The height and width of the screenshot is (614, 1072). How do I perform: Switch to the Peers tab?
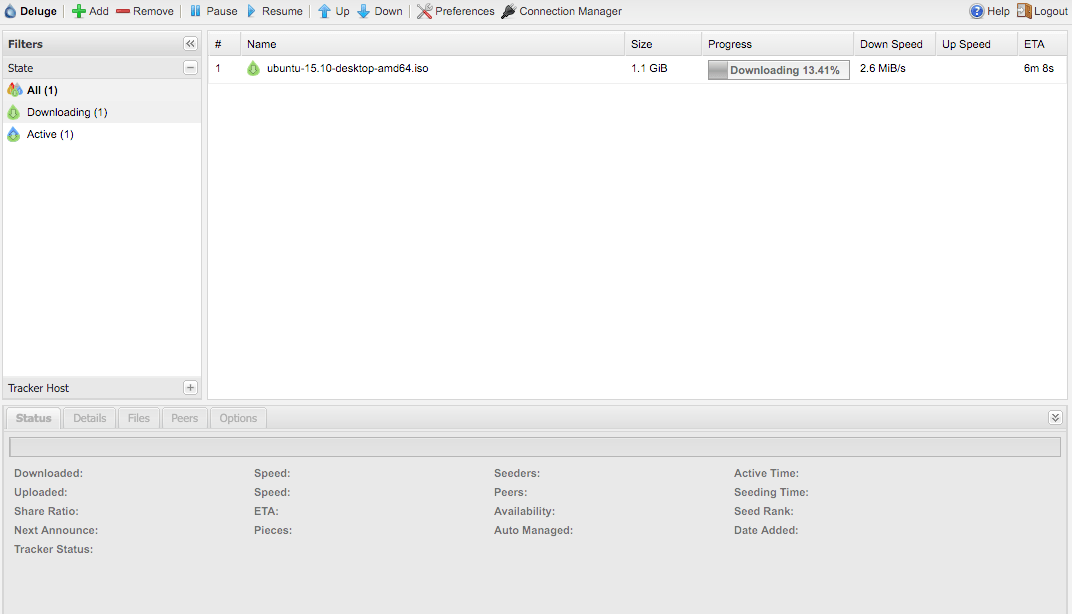(185, 418)
